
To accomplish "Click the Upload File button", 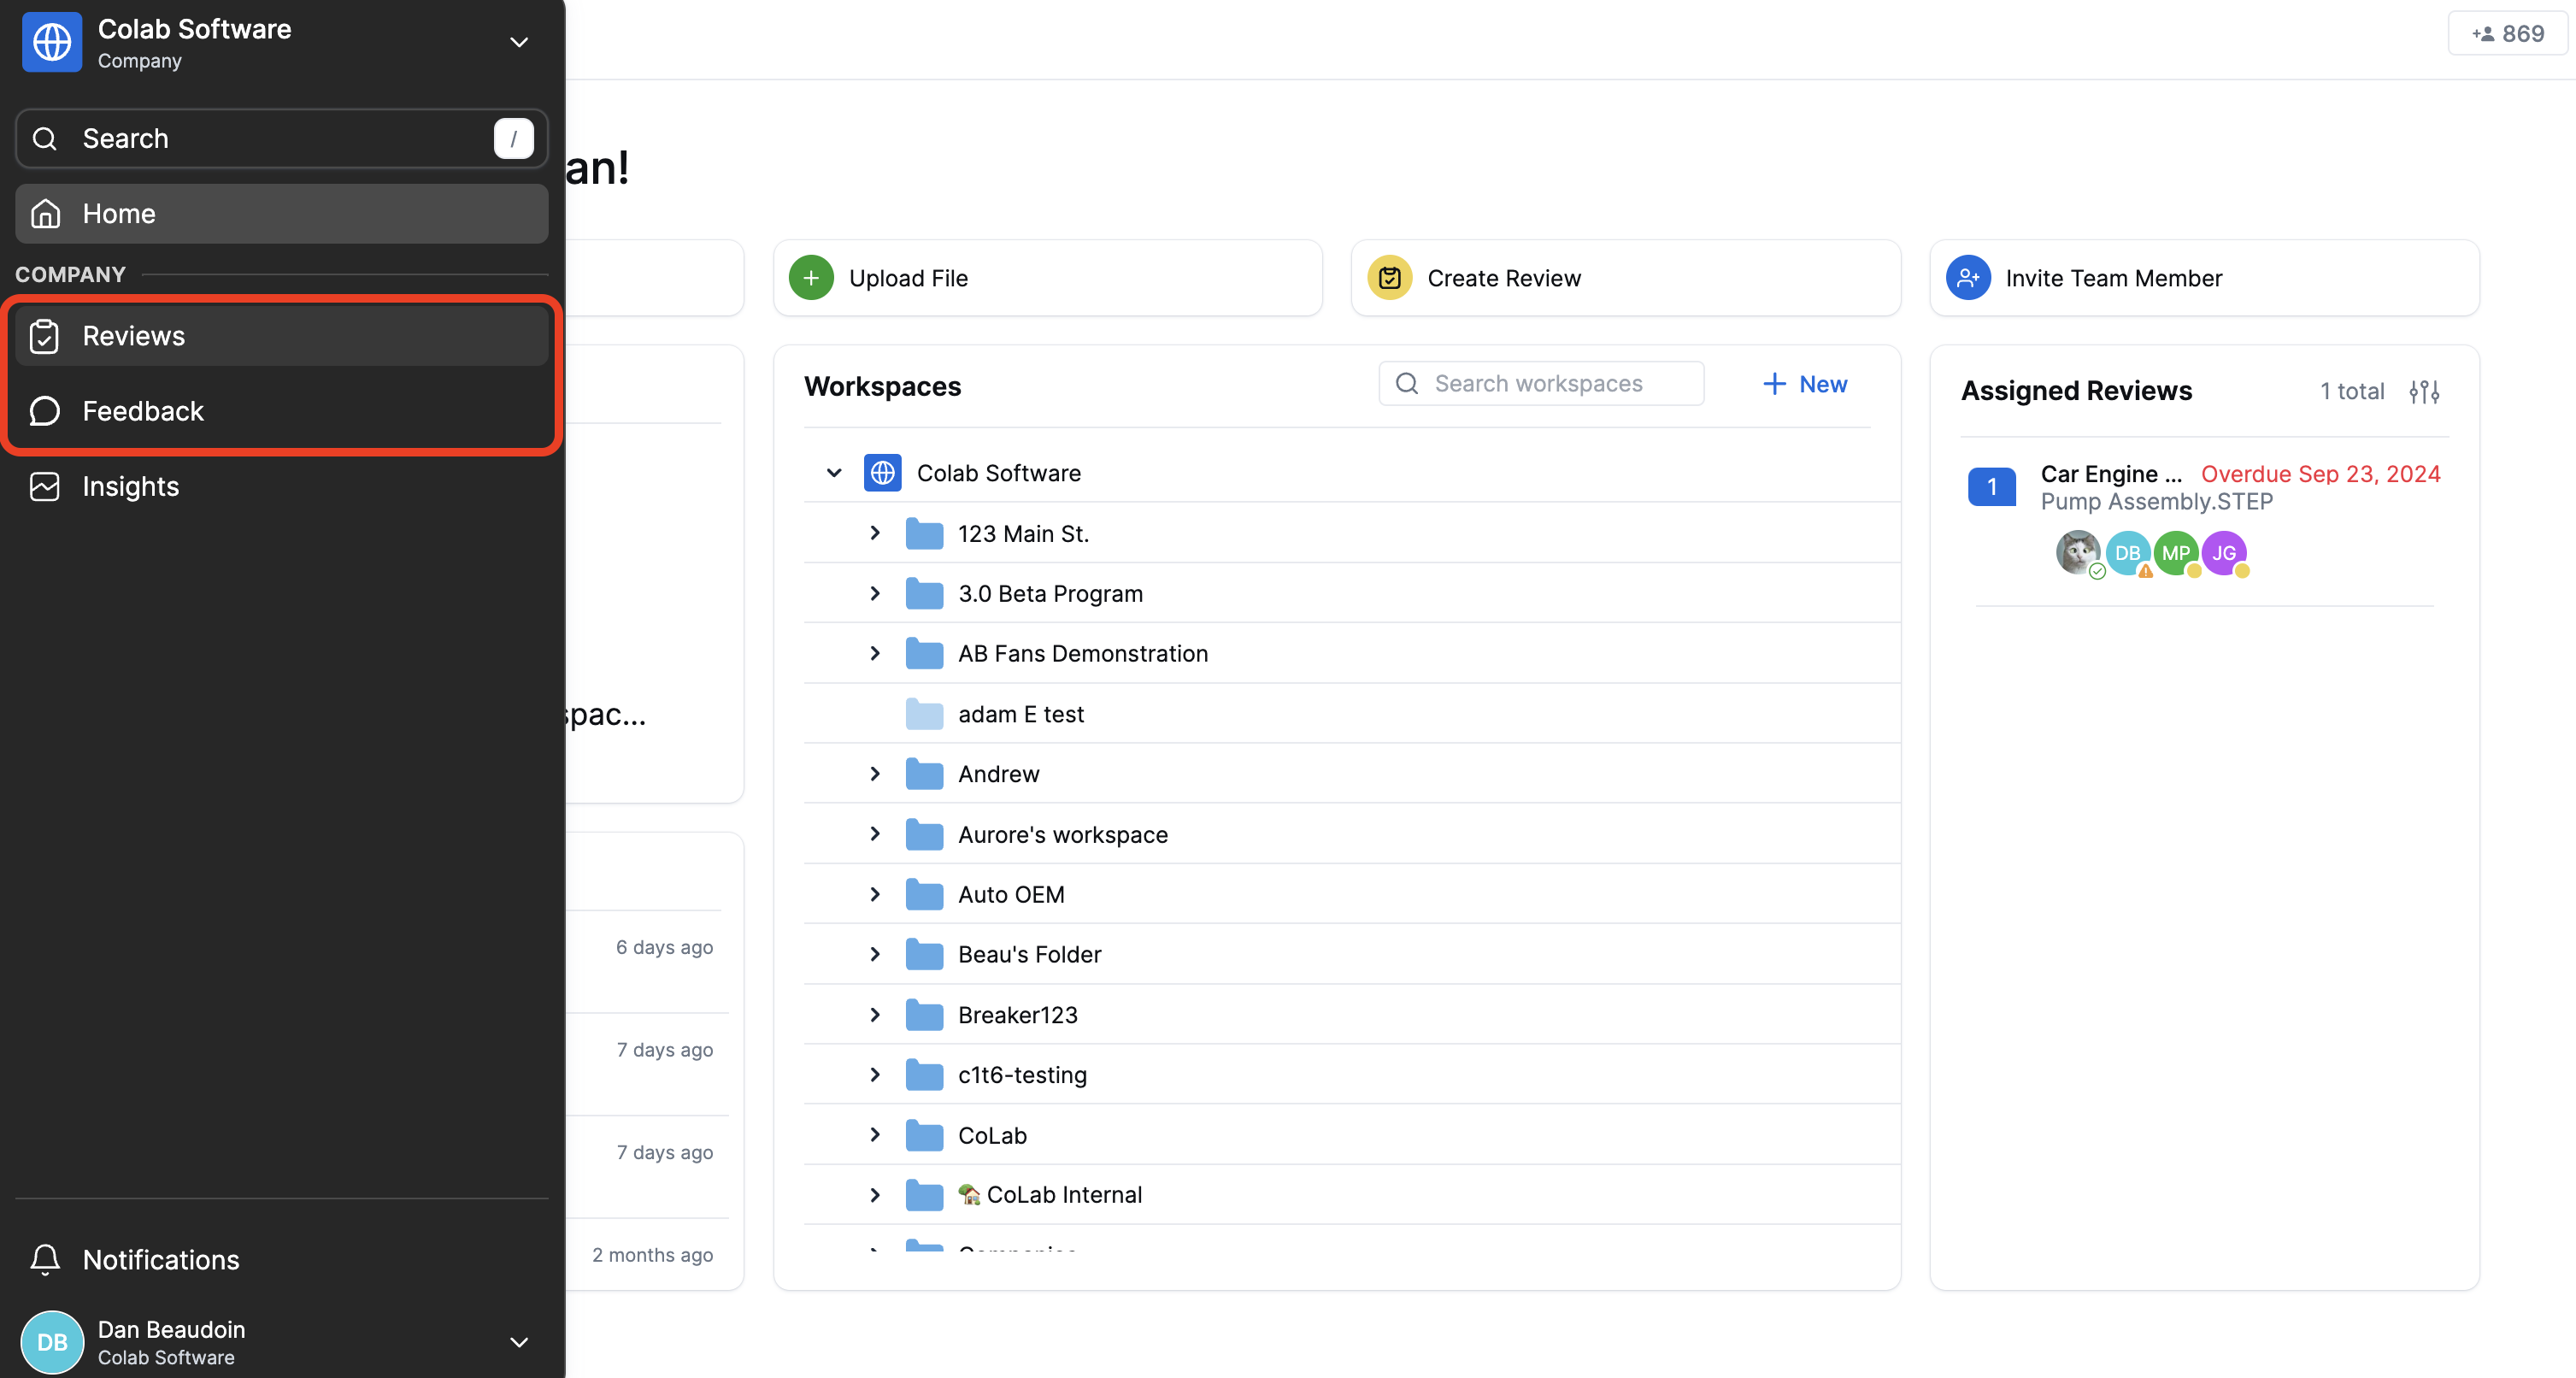I will 1047,278.
